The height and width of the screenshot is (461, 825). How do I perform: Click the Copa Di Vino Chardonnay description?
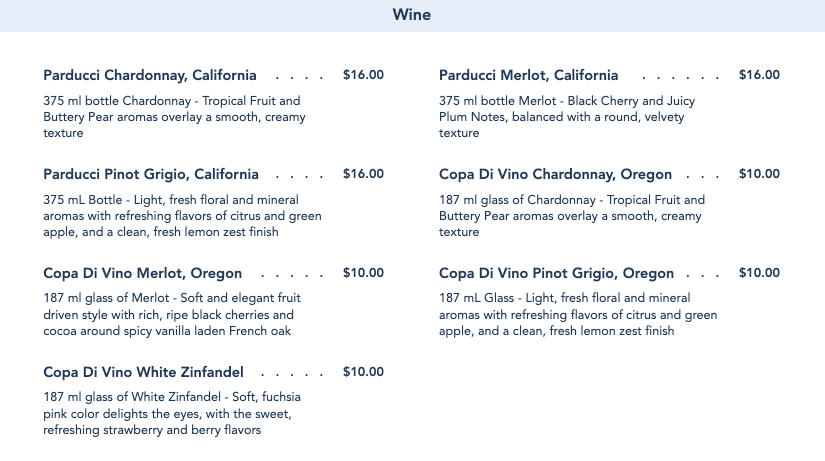point(571,216)
